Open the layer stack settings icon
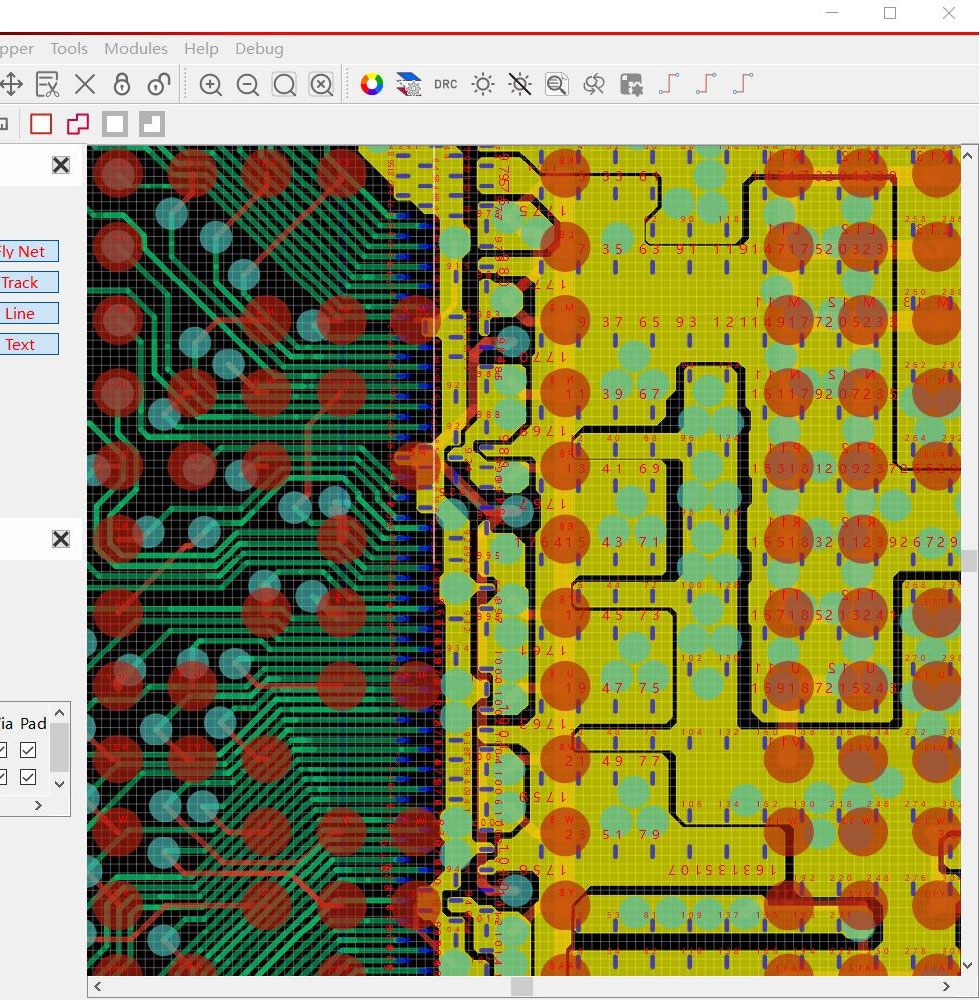 409,84
